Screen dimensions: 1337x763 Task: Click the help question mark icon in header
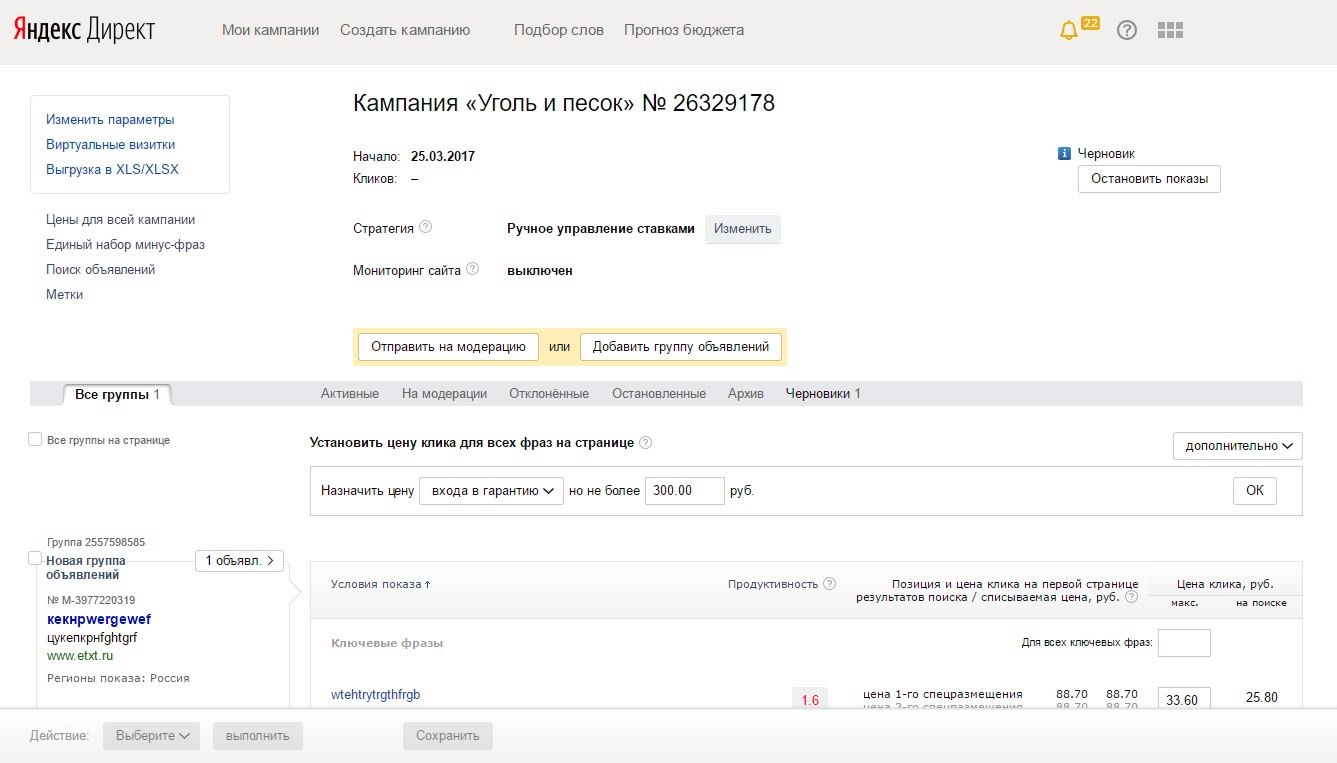coord(1127,30)
